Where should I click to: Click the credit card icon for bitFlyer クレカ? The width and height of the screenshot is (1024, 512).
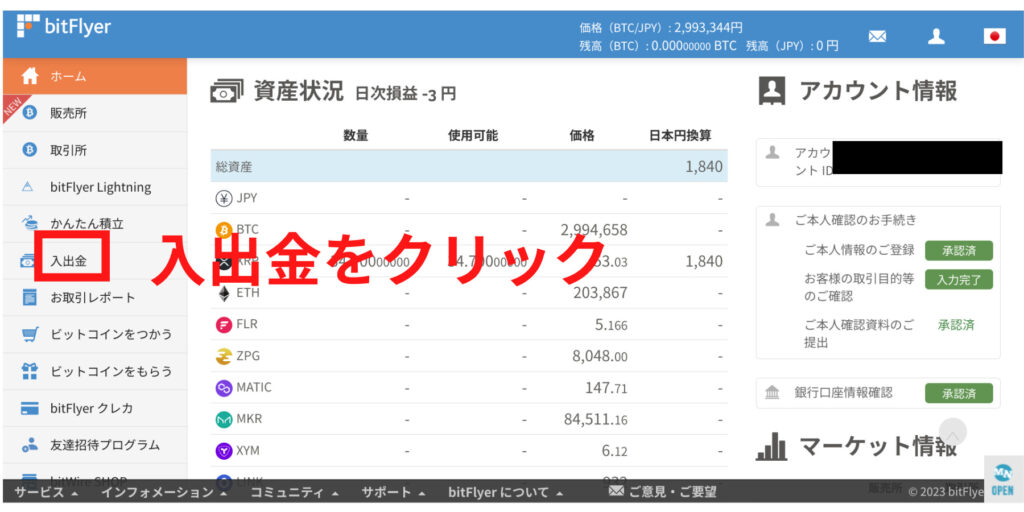[29, 408]
